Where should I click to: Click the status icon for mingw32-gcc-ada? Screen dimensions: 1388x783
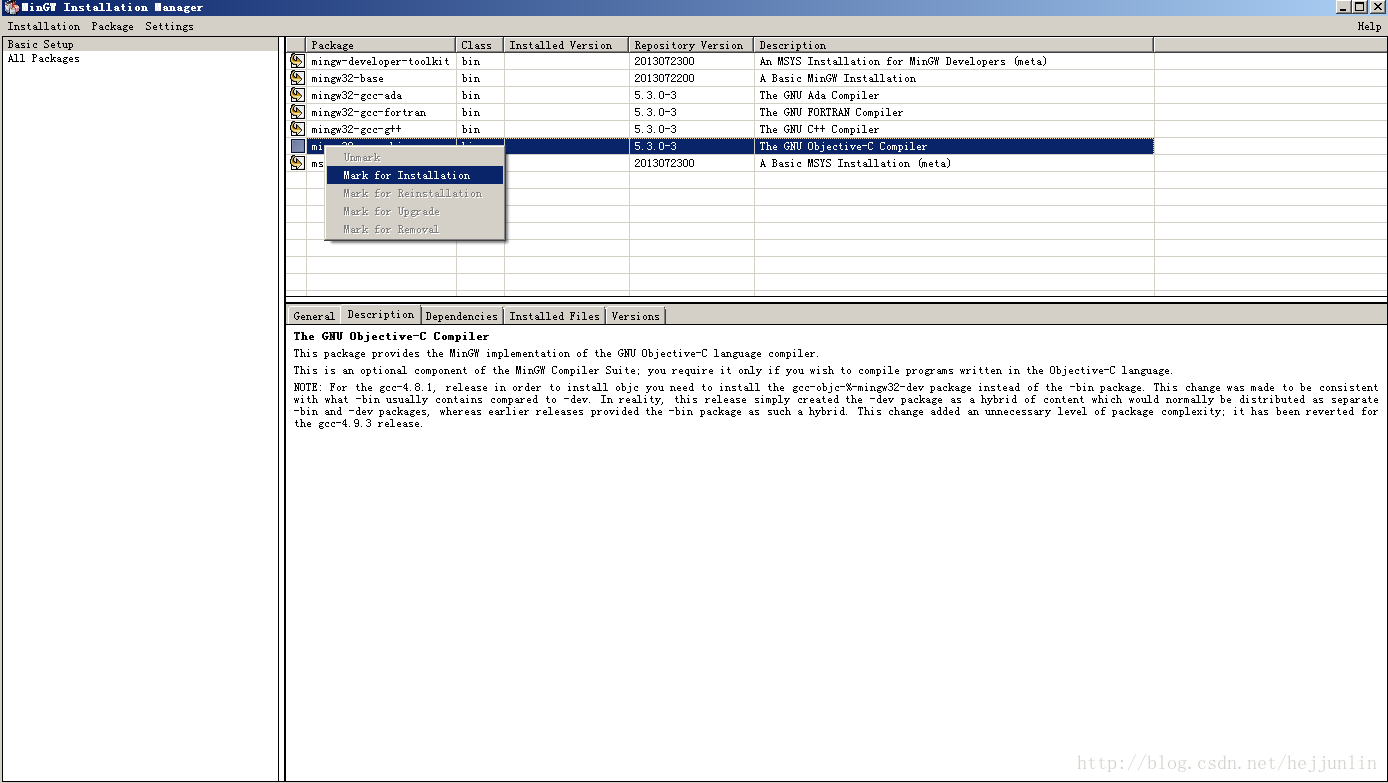297,95
